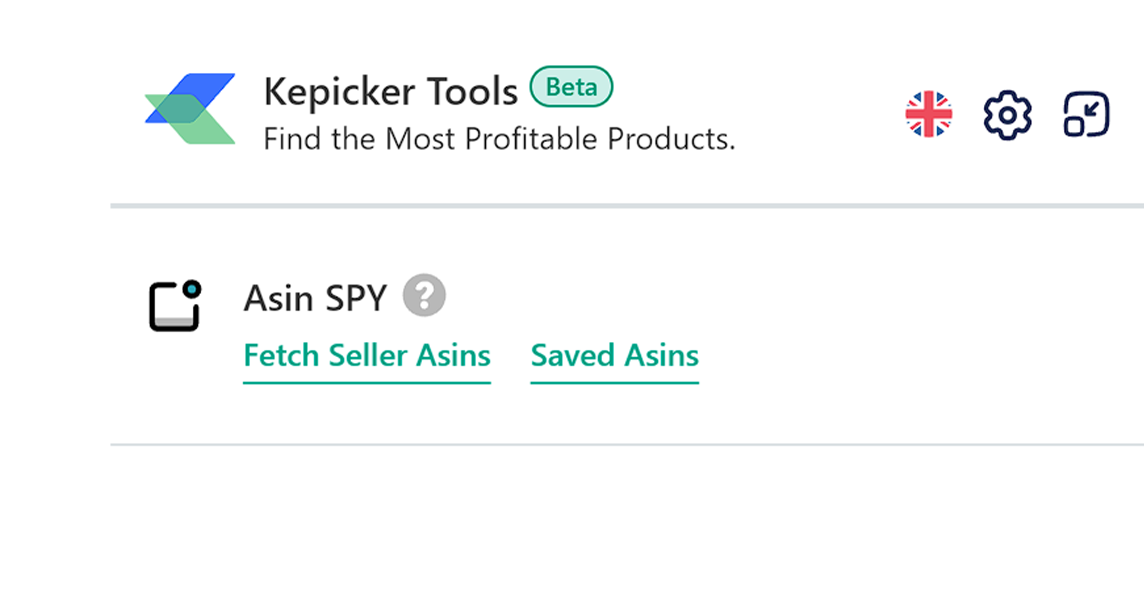Change region using the Union Jack flag

[x=929, y=115]
